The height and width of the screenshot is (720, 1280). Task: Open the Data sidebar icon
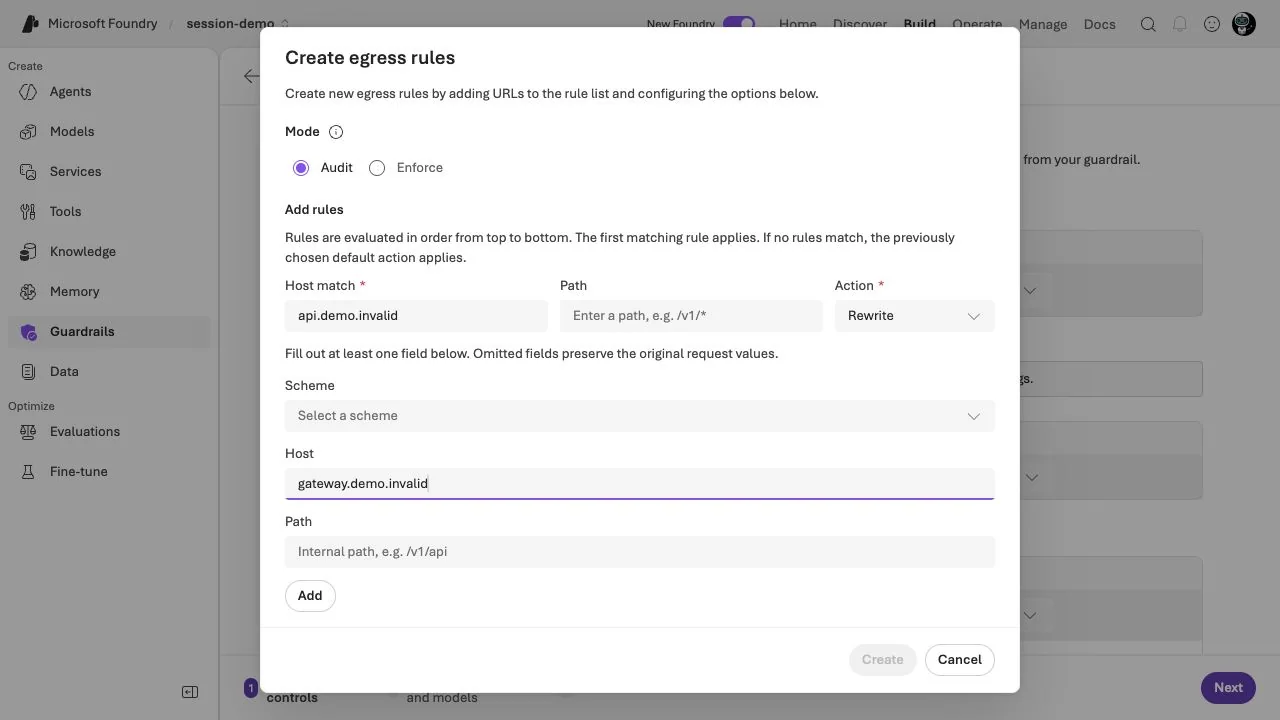coord(29,372)
